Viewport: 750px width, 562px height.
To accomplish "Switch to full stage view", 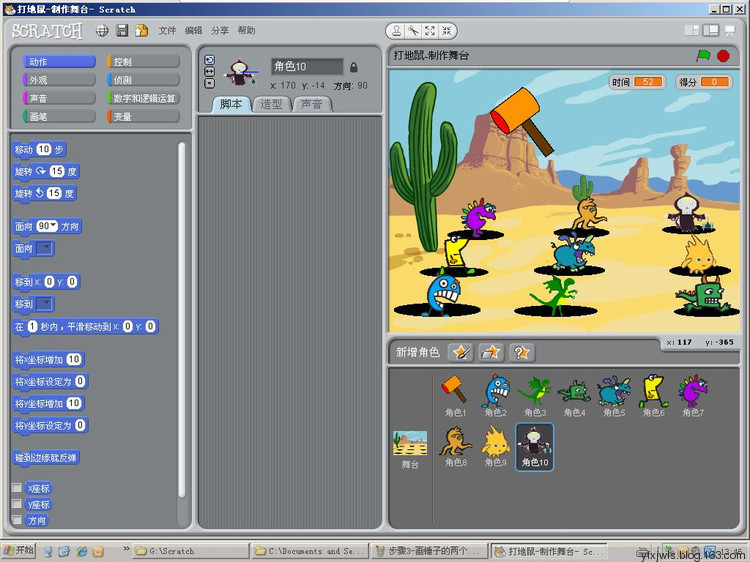I will 711,31.
